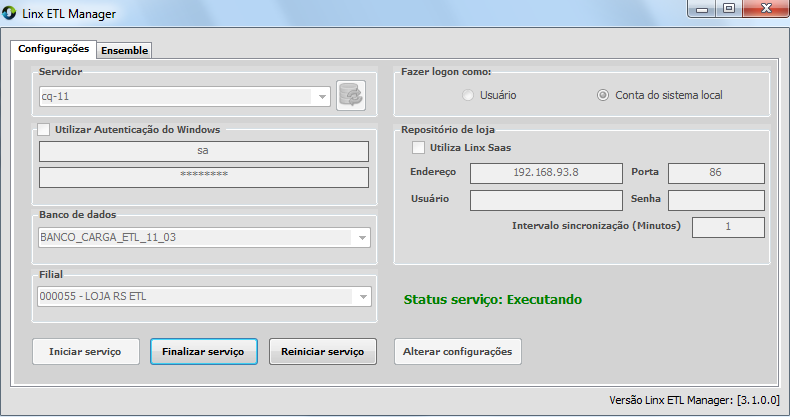Click the Porta field showing 86
The height and width of the screenshot is (417, 791).
pyautogui.click(x=716, y=173)
